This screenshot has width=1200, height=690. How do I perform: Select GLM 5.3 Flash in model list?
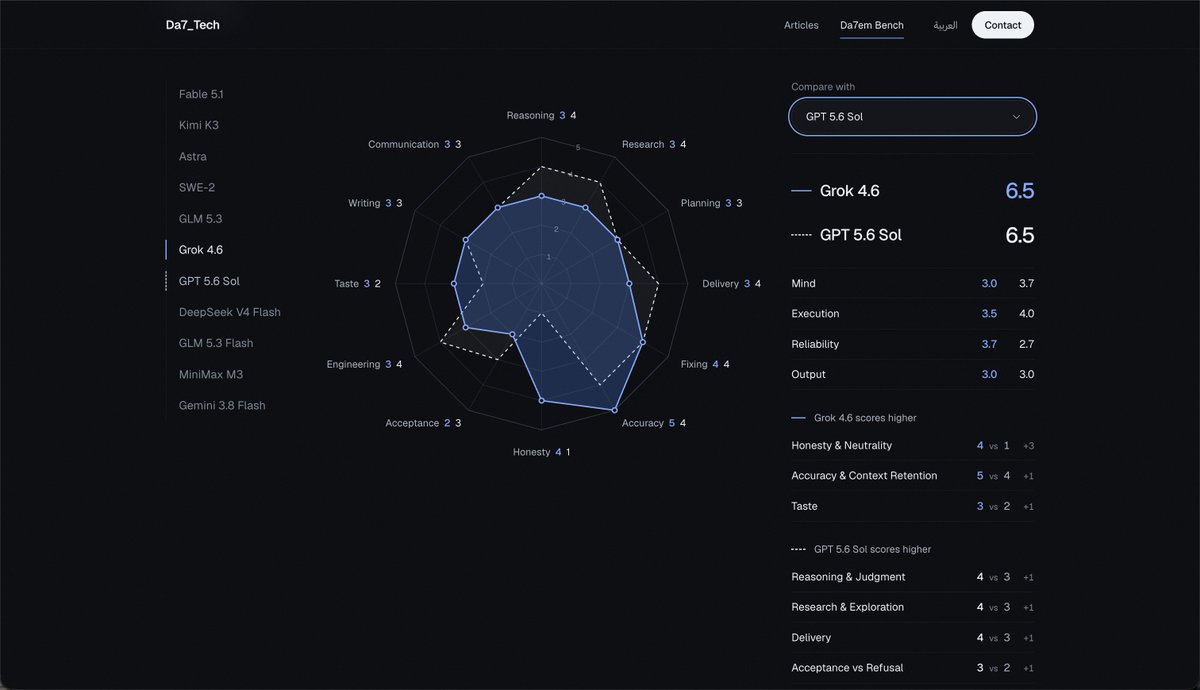pyautogui.click(x=216, y=343)
